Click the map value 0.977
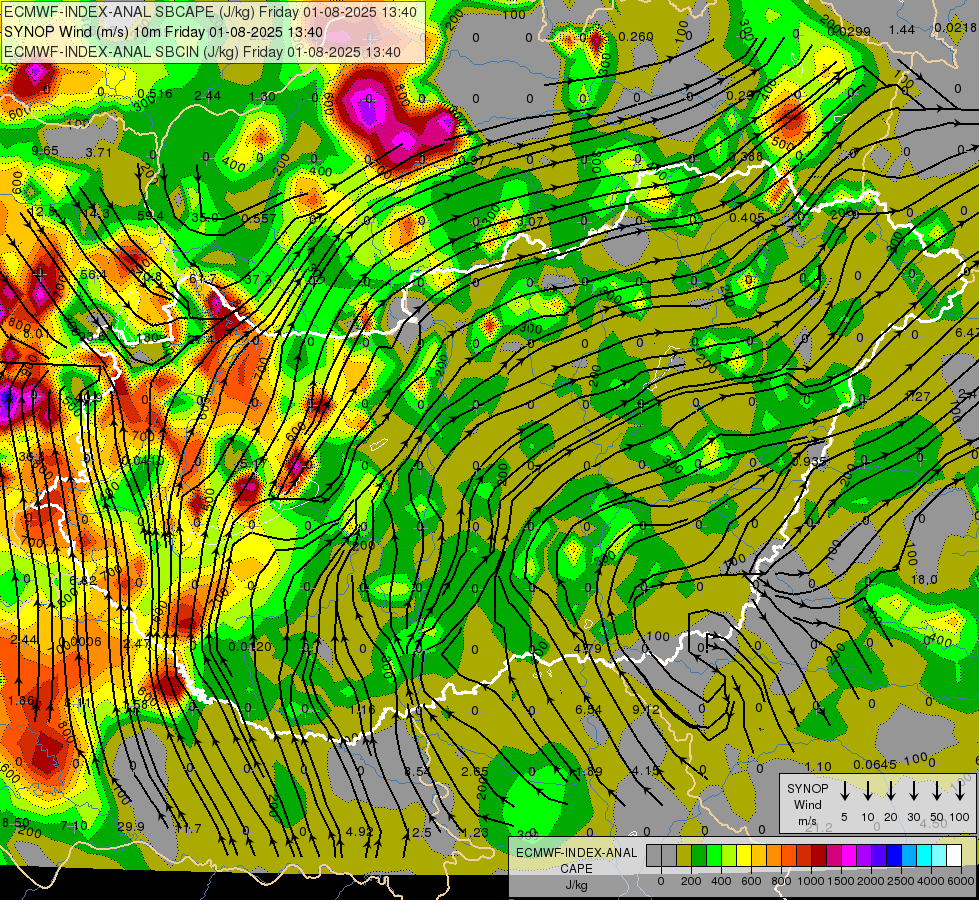This screenshot has width=979, height=900. pos(476,160)
